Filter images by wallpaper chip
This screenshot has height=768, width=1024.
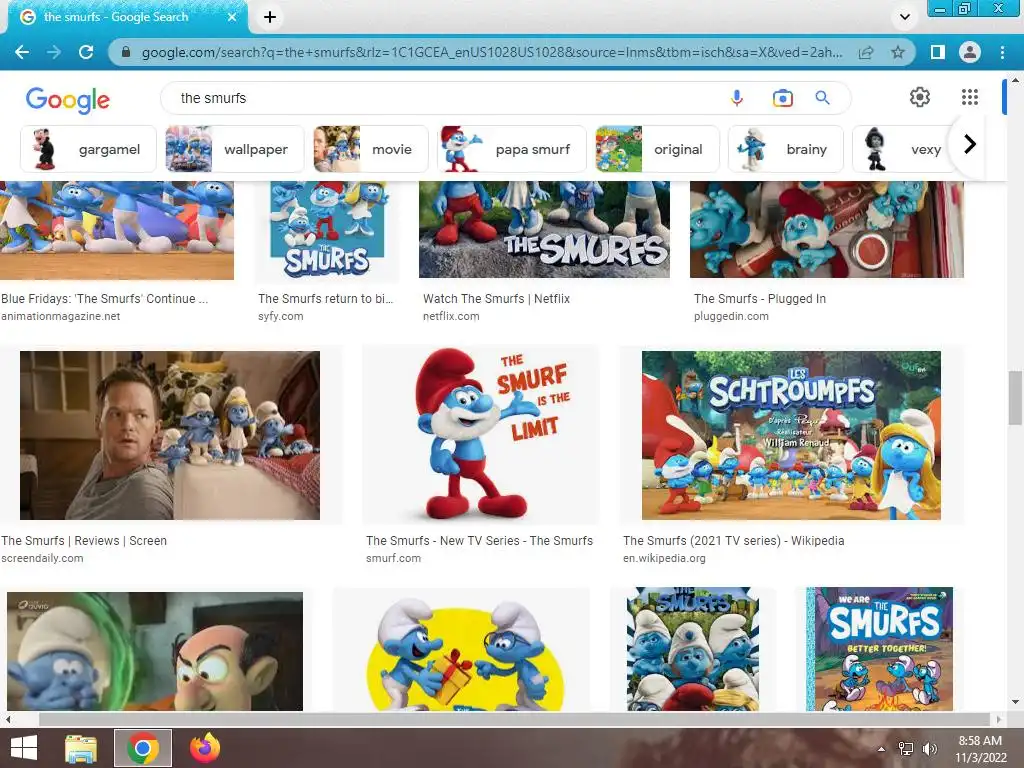point(234,149)
